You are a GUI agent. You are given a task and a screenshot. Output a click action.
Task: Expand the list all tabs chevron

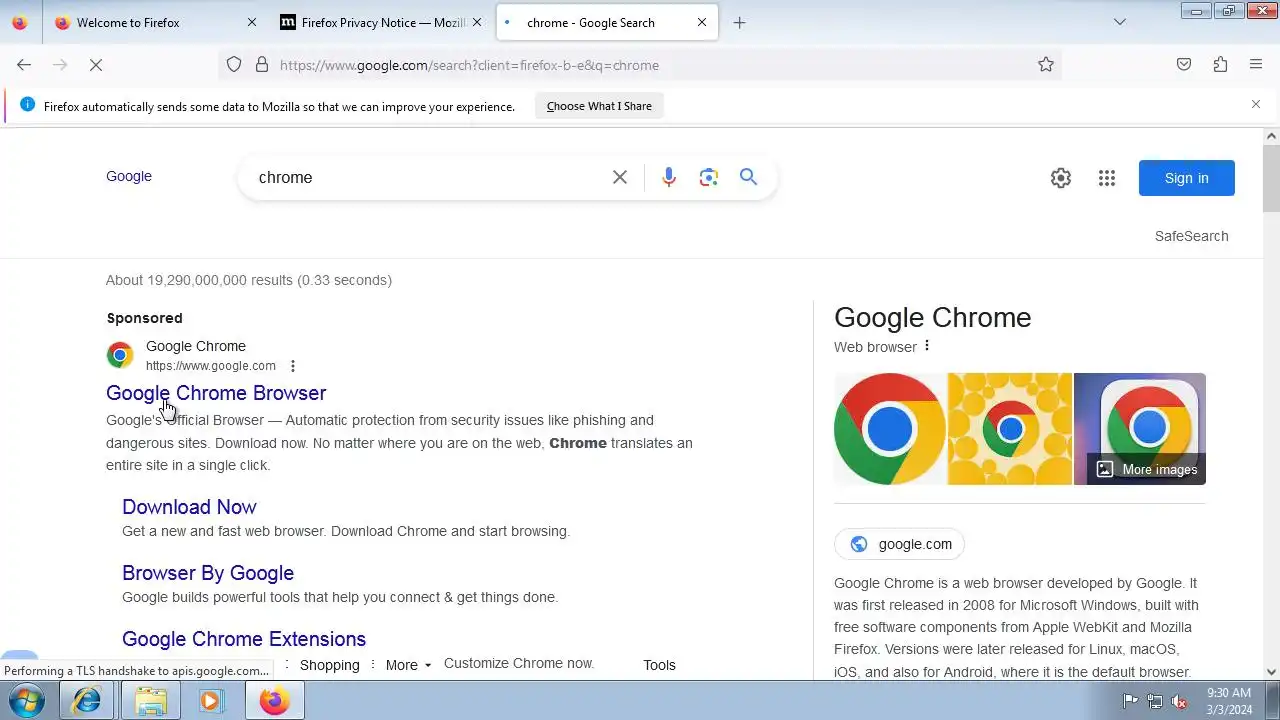coord(1120,22)
